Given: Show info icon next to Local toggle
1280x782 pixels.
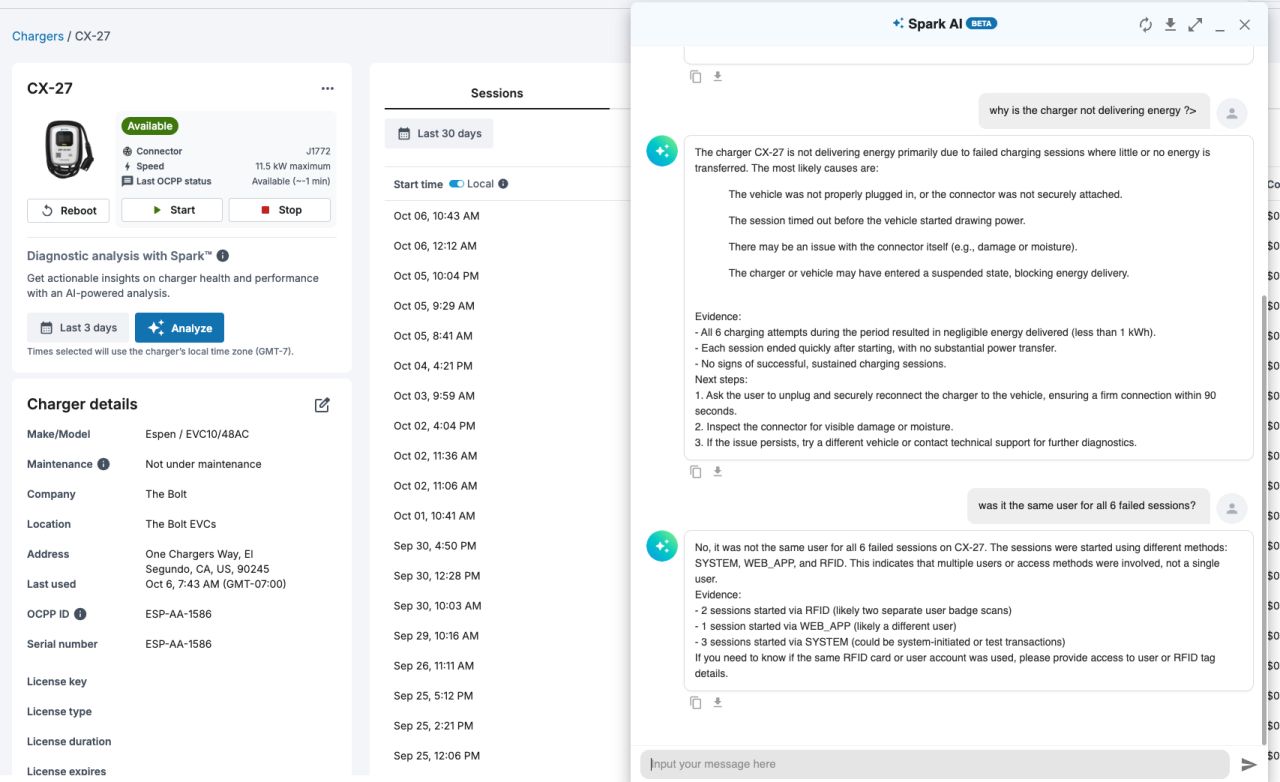Looking at the screenshot, I should click(x=503, y=184).
